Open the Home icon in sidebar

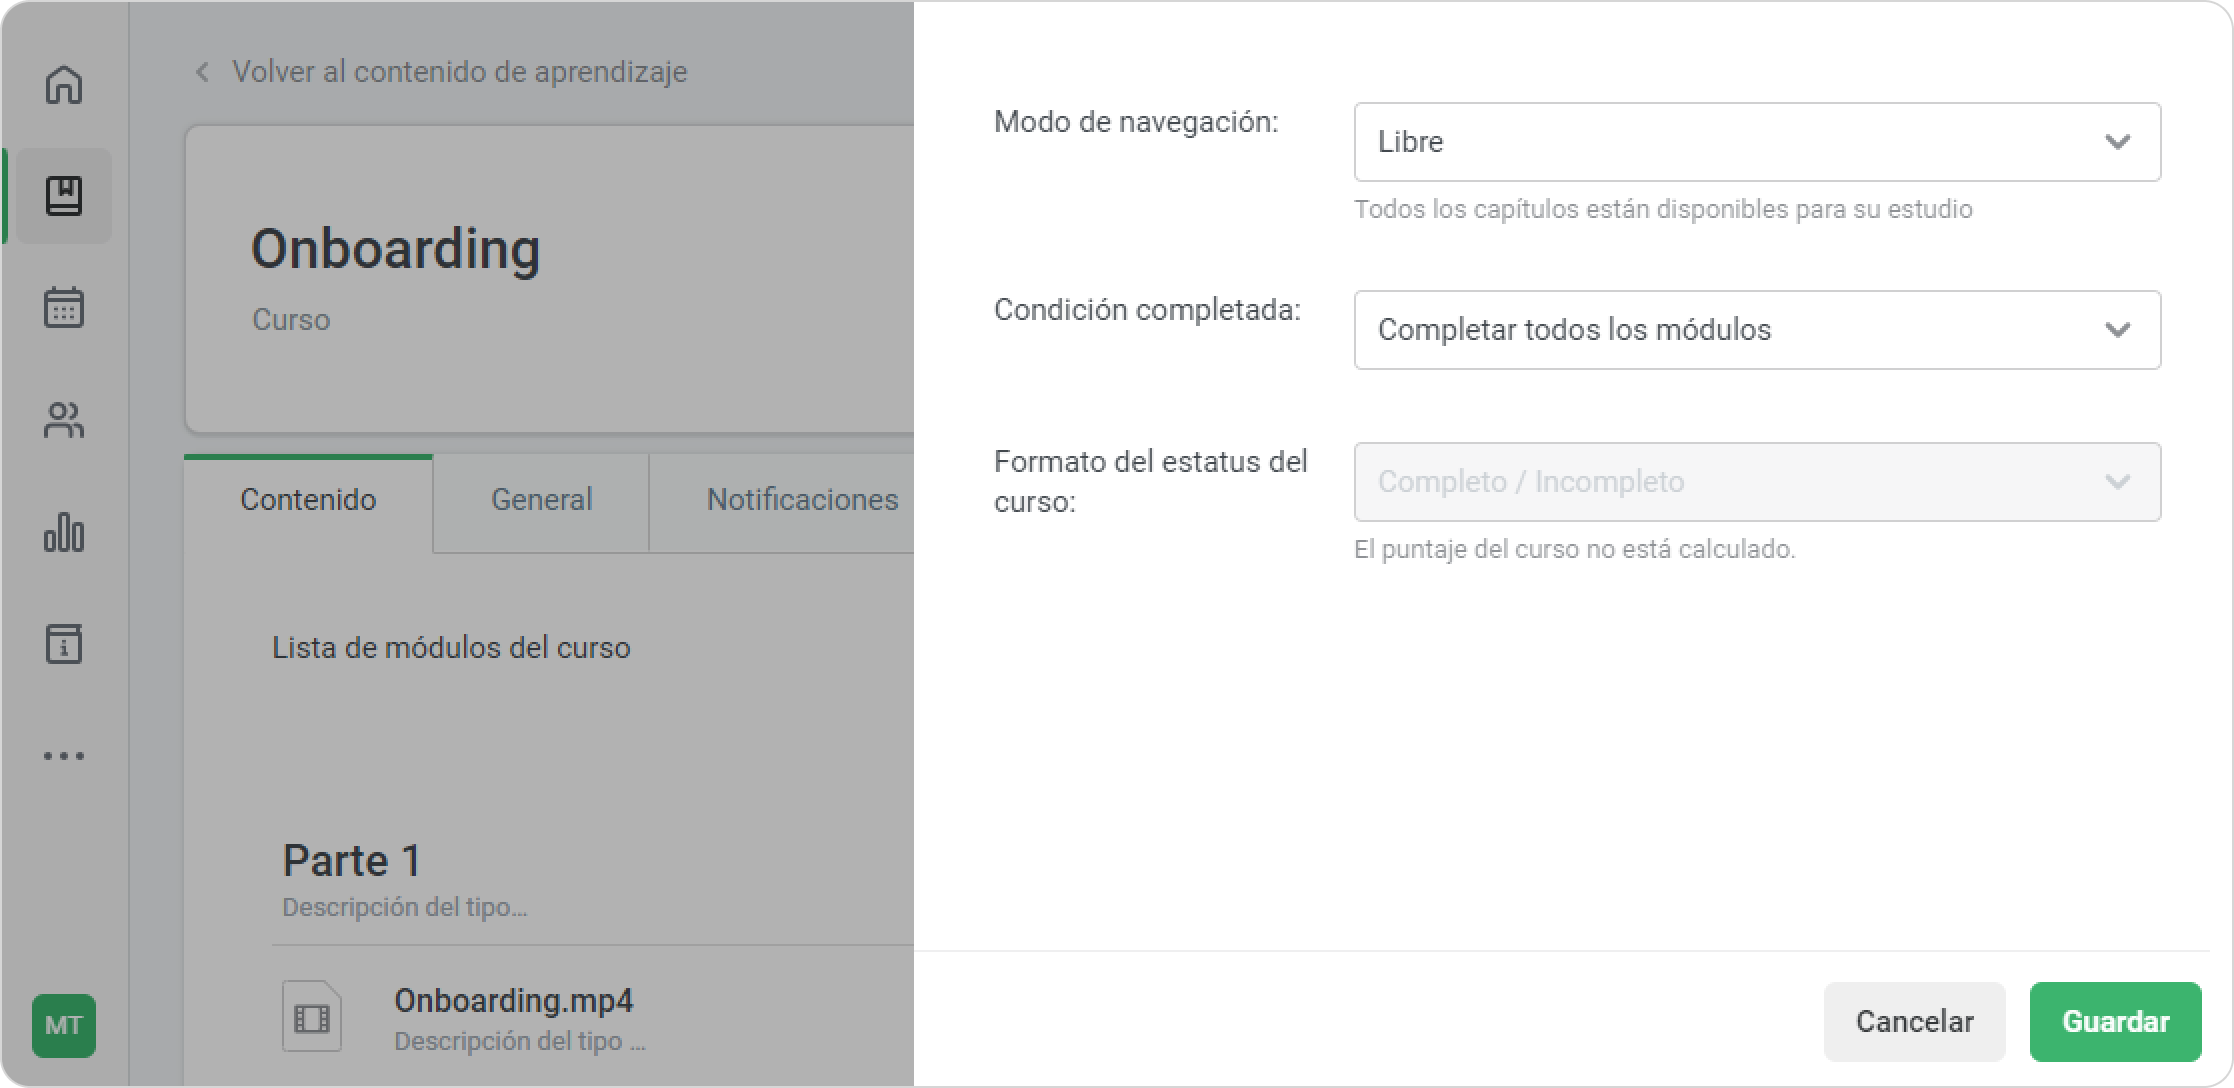point(64,84)
